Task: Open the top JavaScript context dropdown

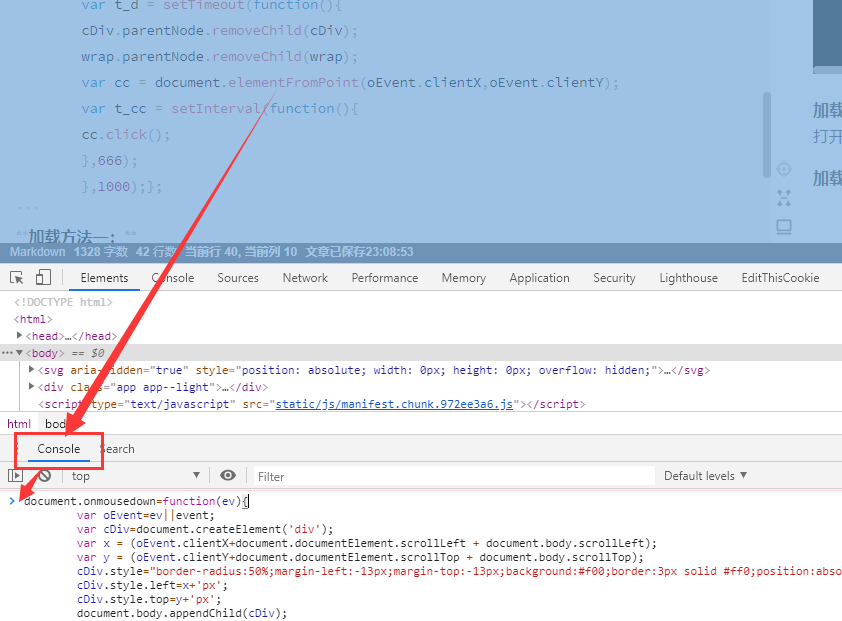Action: pos(135,476)
